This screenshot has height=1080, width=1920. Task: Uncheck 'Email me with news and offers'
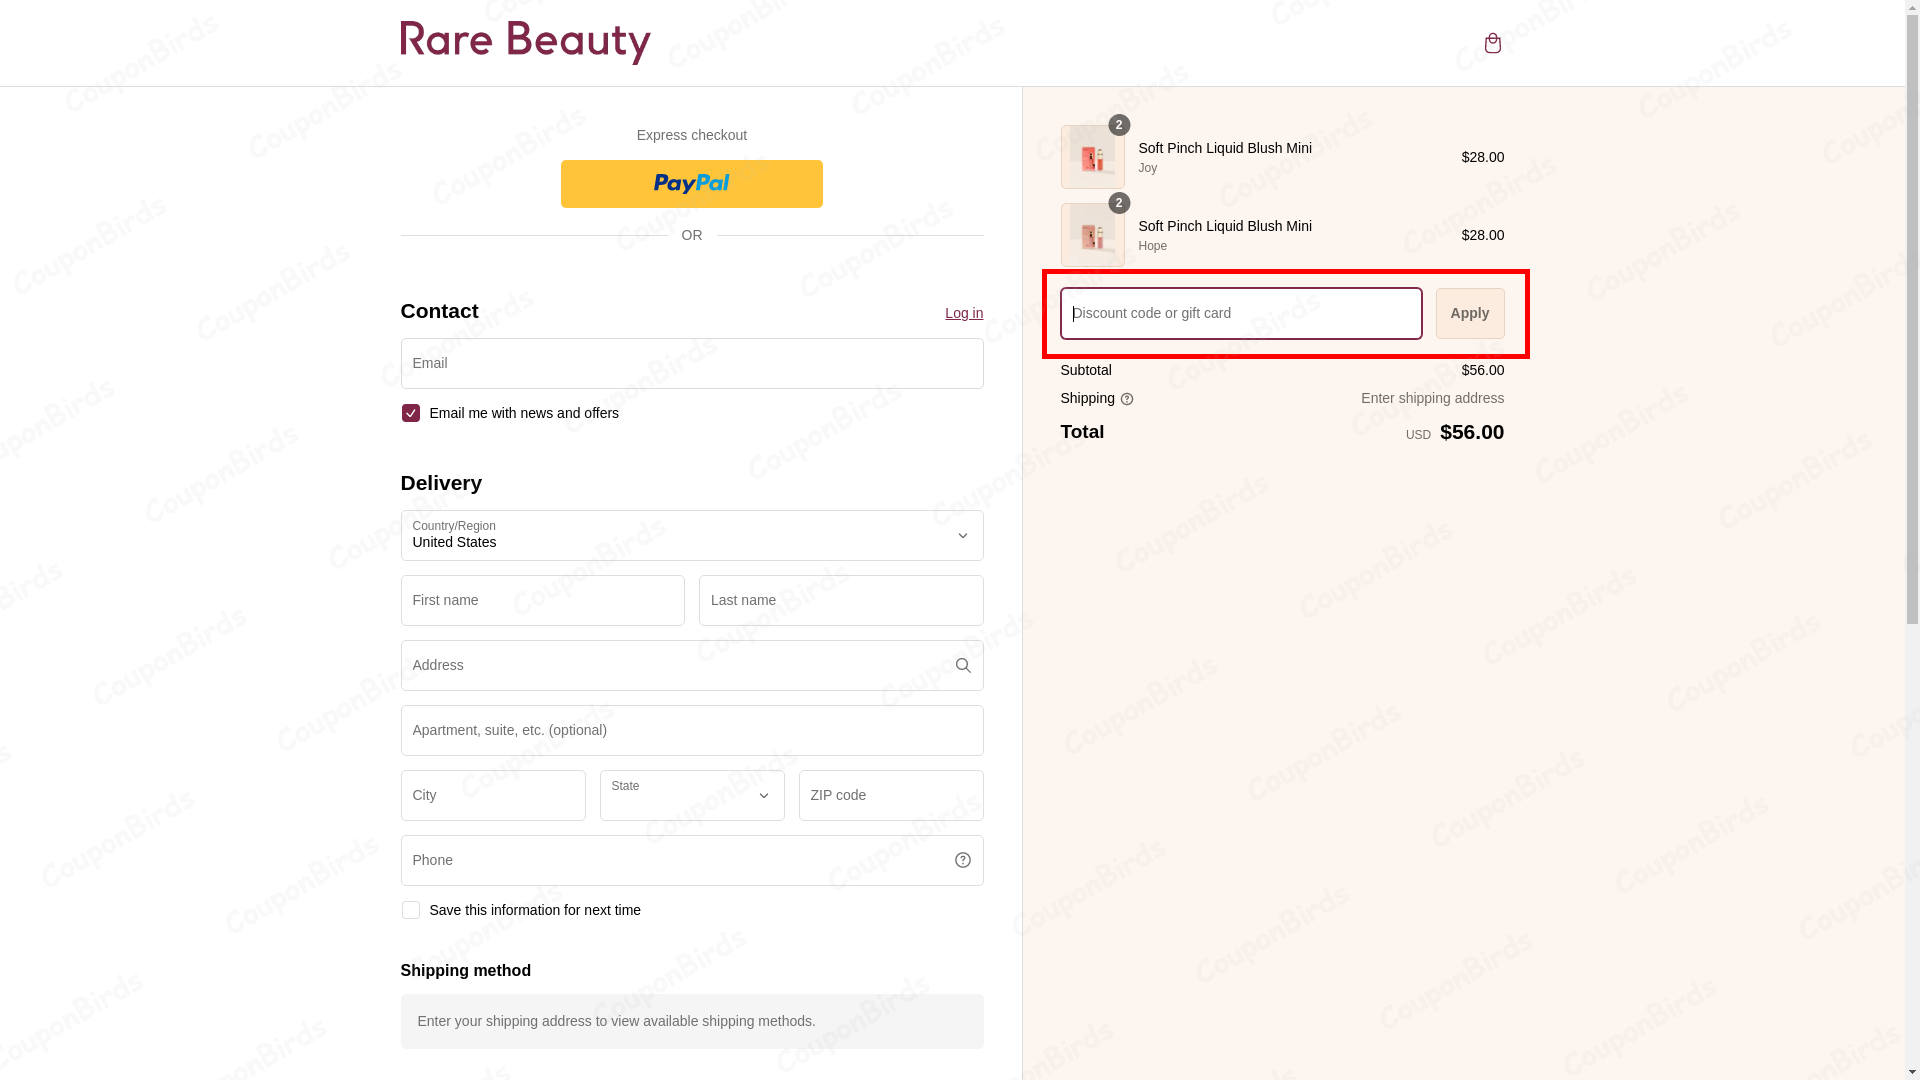(x=410, y=412)
